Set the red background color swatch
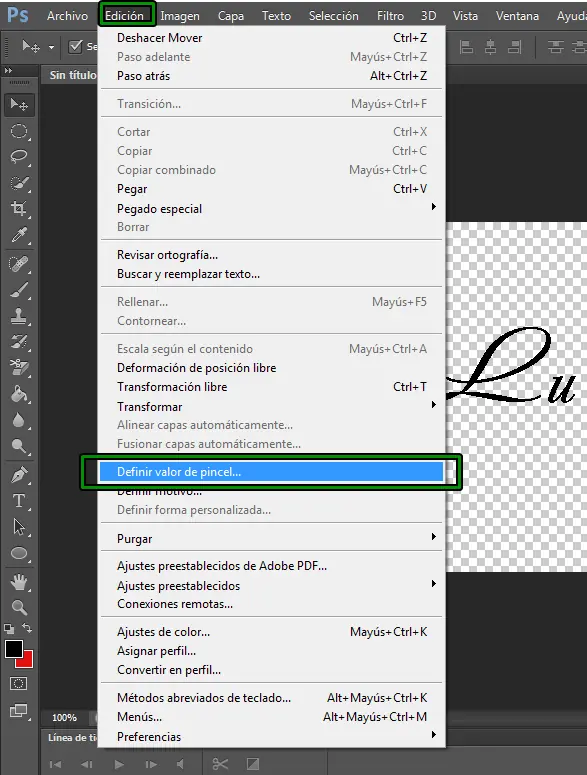The height and width of the screenshot is (775, 587). tap(27, 661)
